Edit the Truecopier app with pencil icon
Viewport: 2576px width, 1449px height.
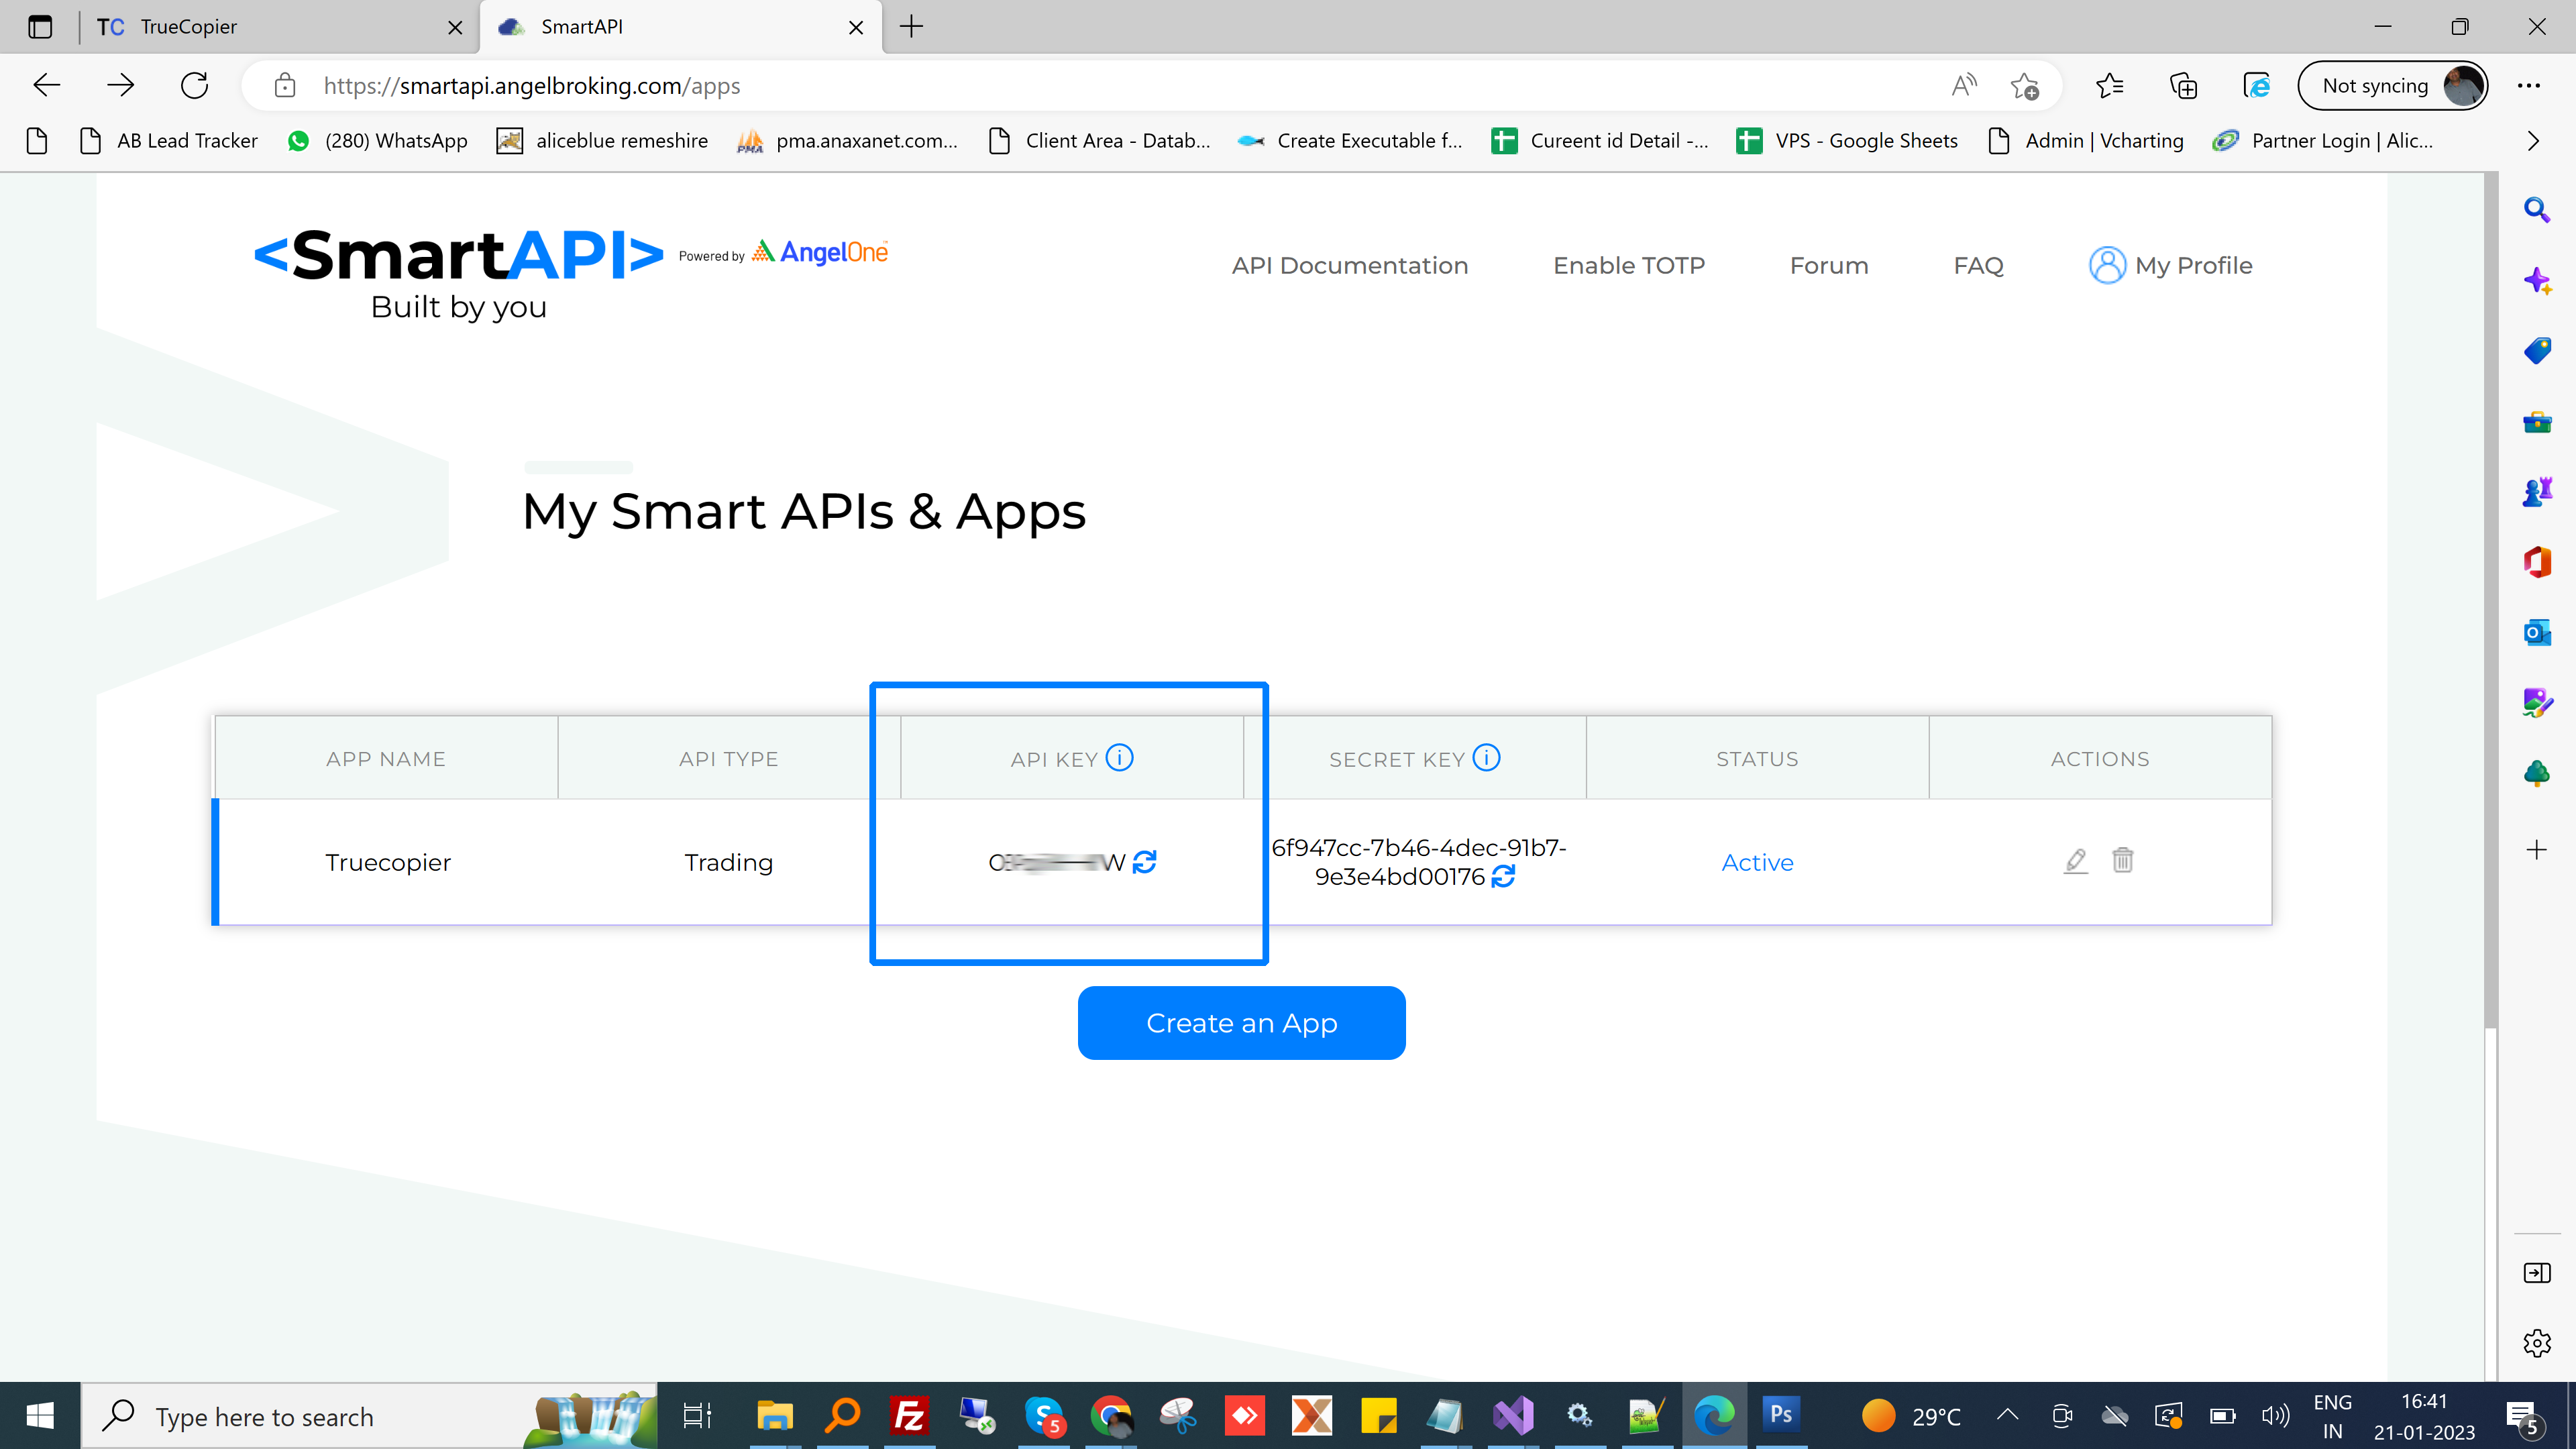point(2075,861)
